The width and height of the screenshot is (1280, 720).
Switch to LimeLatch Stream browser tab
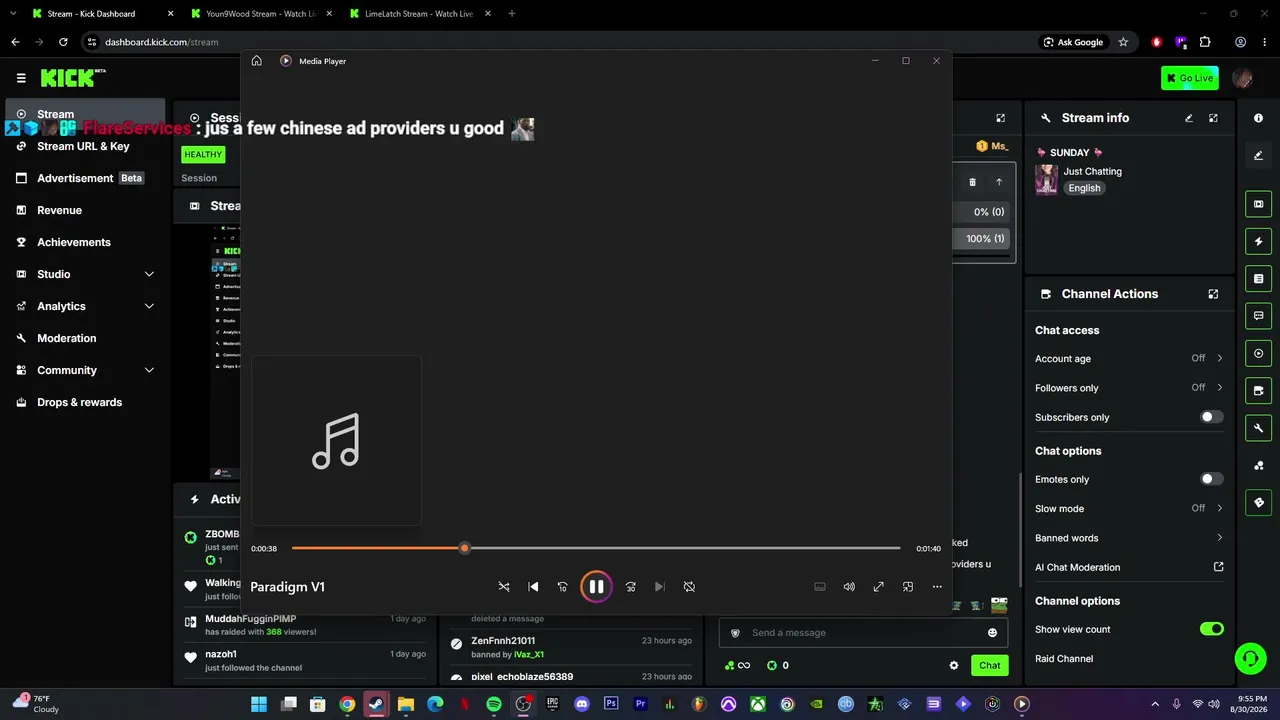417,14
